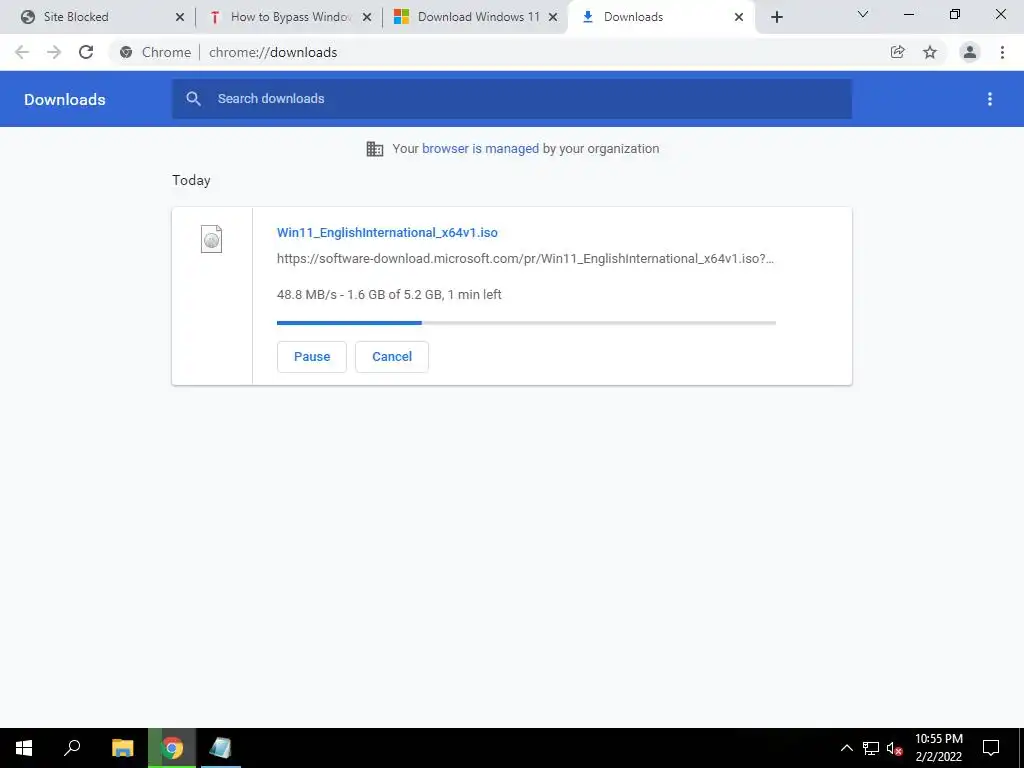This screenshot has width=1024, height=768.
Task: Open File Explorer from the taskbar
Action: [122, 748]
